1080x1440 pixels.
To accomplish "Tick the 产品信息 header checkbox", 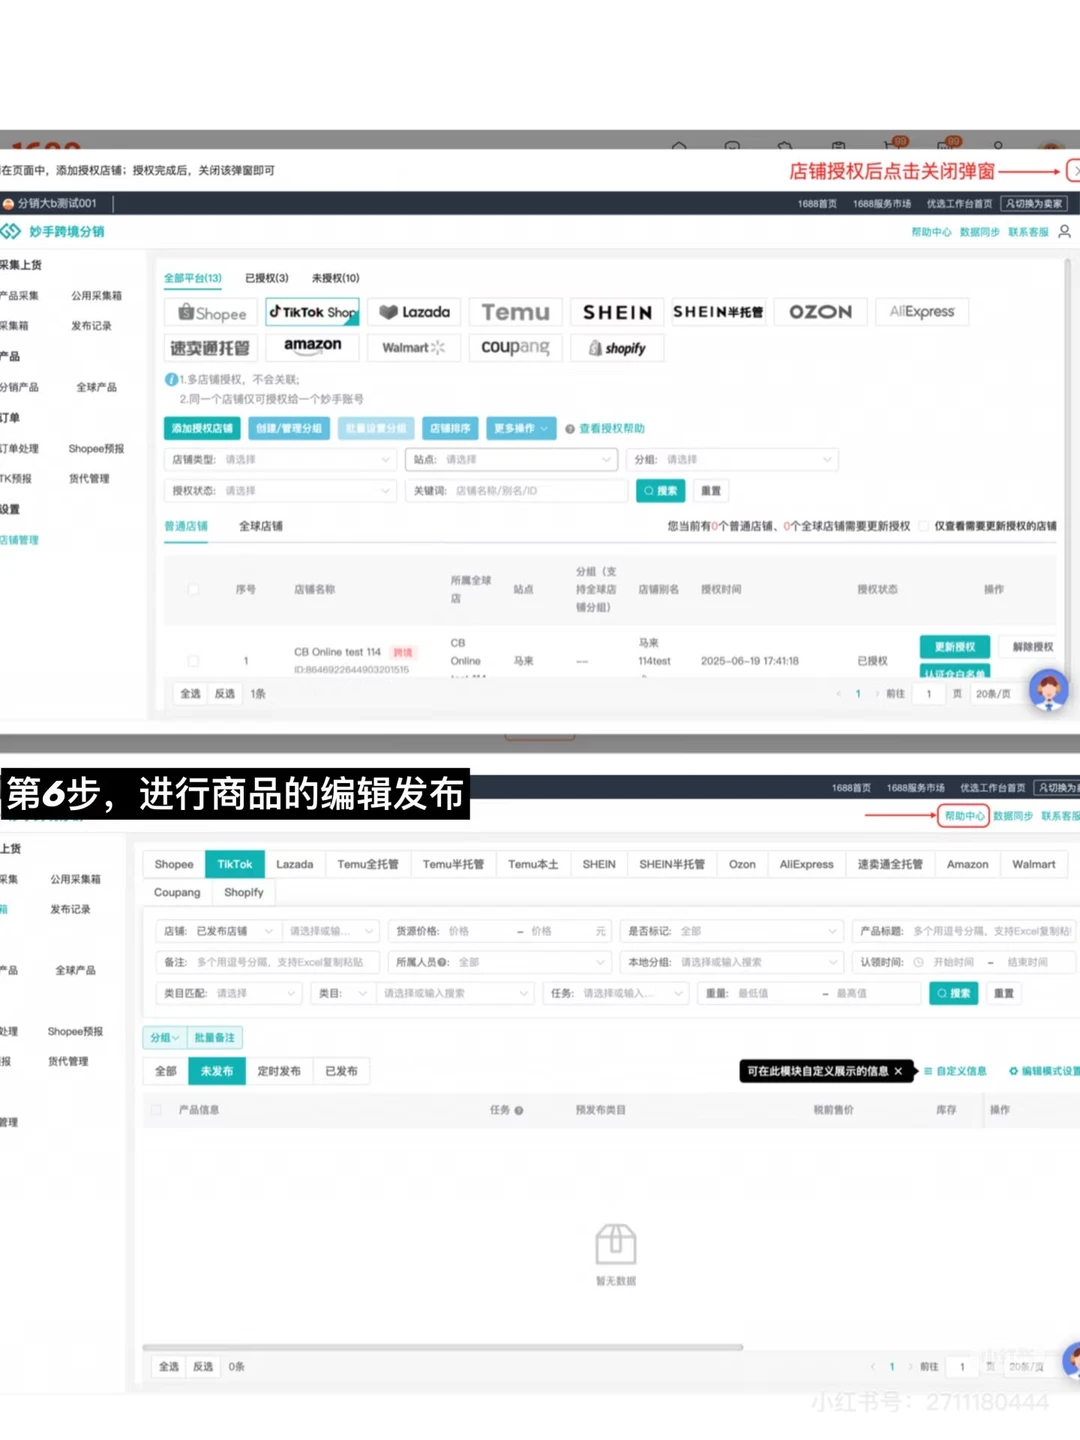I will tap(156, 1110).
